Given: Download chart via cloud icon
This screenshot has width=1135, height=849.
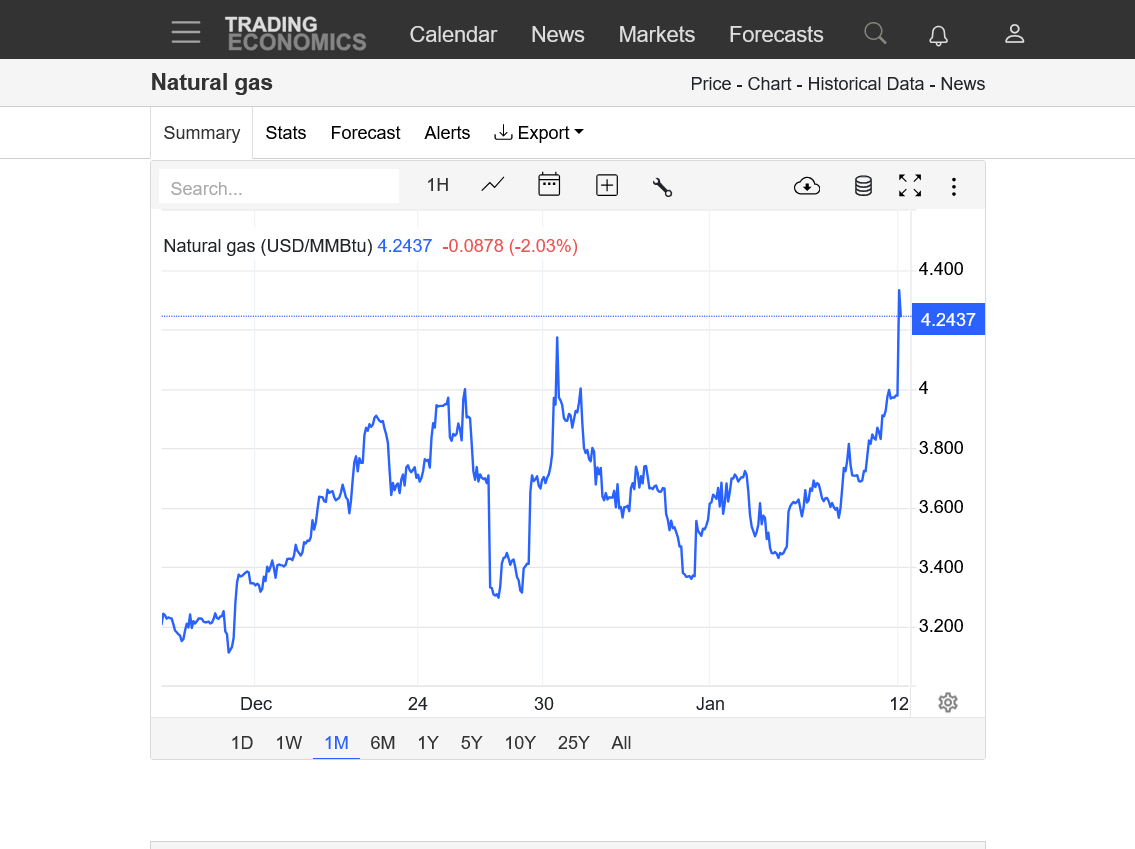Looking at the screenshot, I should (x=807, y=186).
